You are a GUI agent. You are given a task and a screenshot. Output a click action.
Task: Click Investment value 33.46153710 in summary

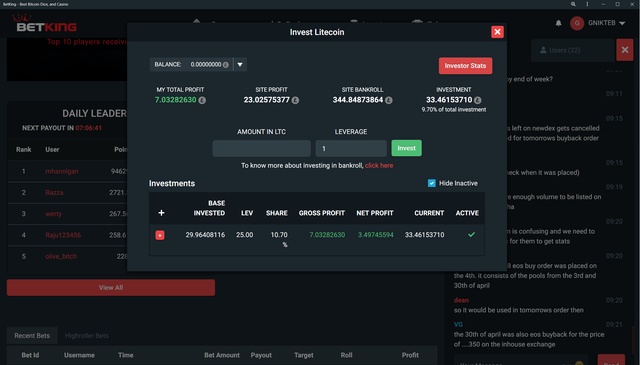pyautogui.click(x=449, y=100)
